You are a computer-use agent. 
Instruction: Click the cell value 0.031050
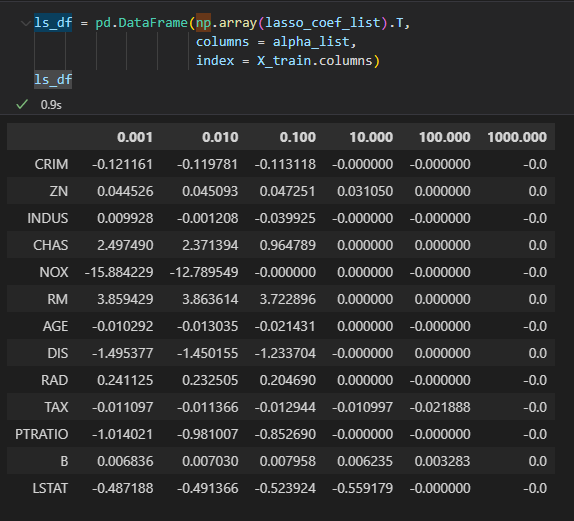pyautogui.click(x=365, y=191)
